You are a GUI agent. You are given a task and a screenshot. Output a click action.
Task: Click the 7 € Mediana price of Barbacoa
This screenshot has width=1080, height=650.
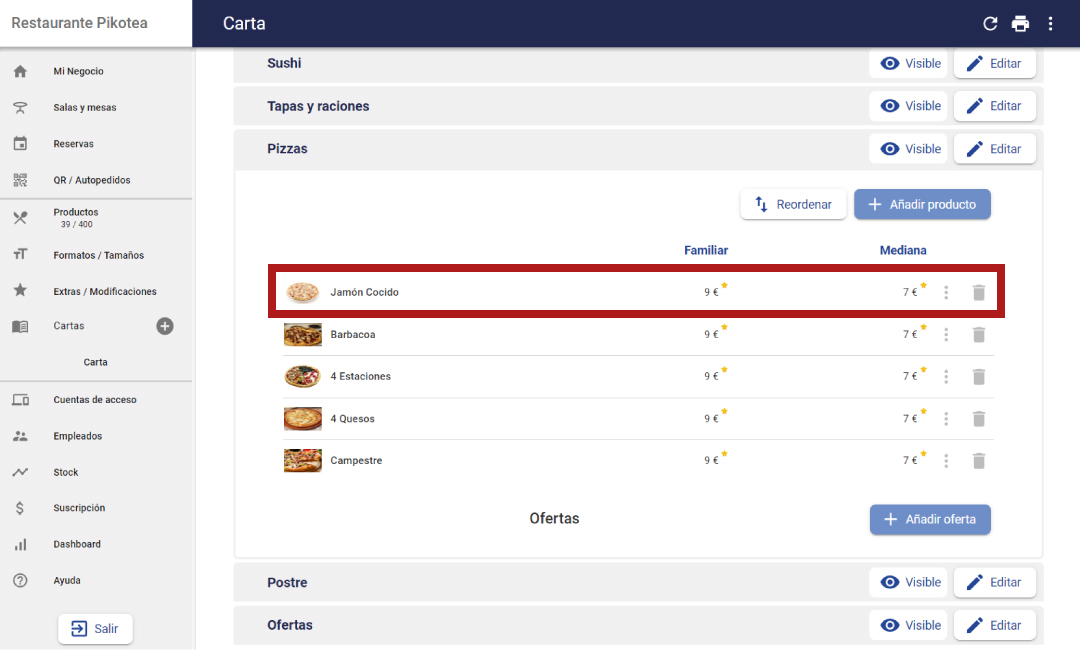[911, 334]
